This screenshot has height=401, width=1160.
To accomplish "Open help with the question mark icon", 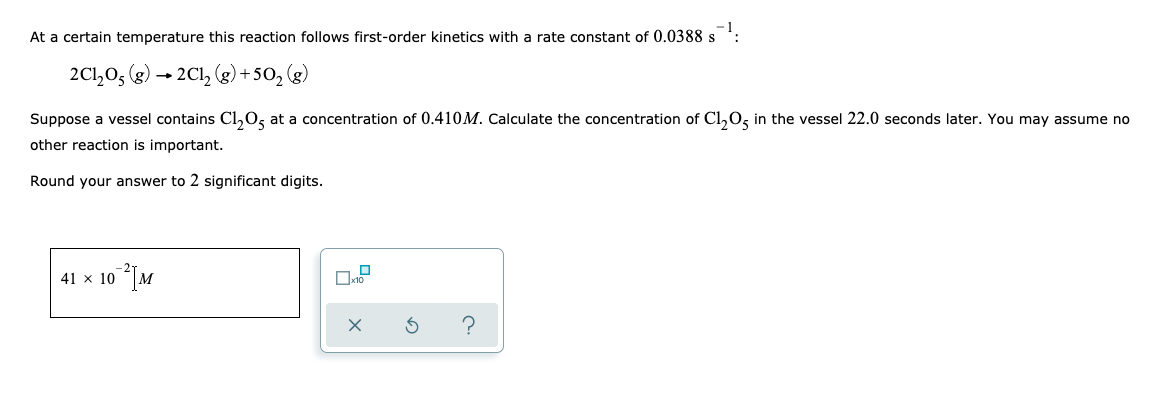I will coord(468,325).
